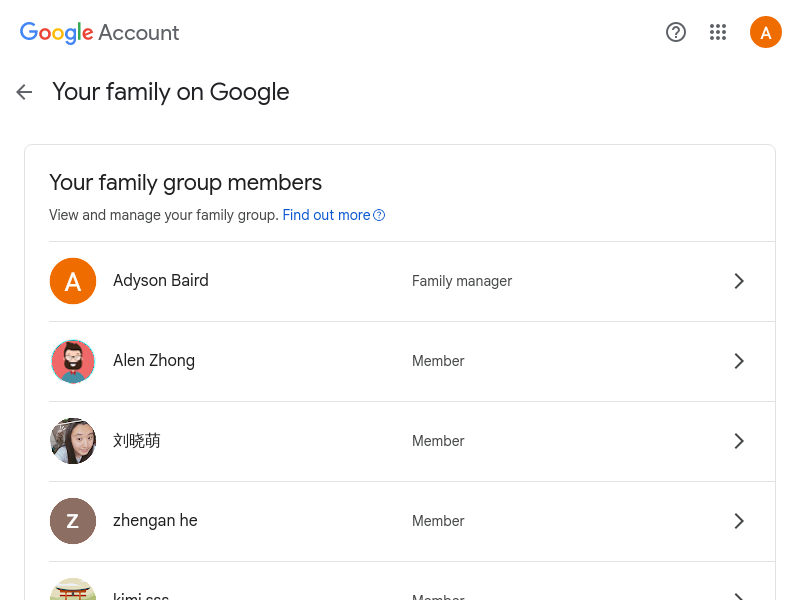Click the Member label for zhengan he
Screen dimensions: 800x600
(x=438, y=521)
